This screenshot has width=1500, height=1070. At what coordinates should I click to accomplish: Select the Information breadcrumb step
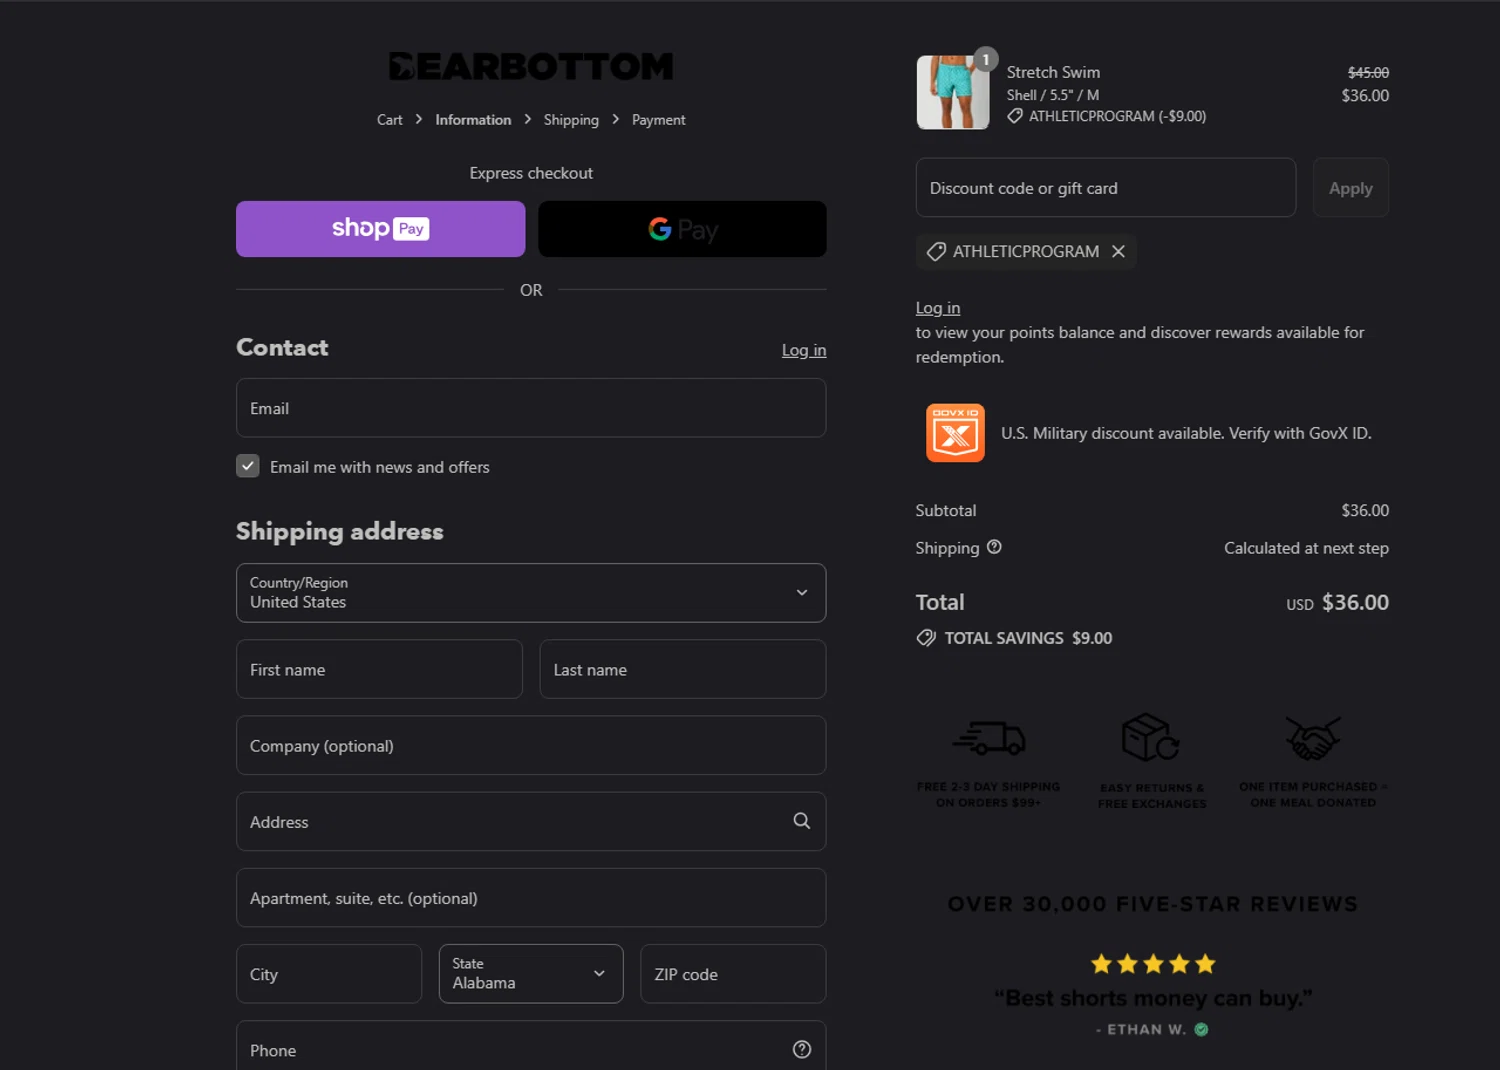(x=473, y=120)
